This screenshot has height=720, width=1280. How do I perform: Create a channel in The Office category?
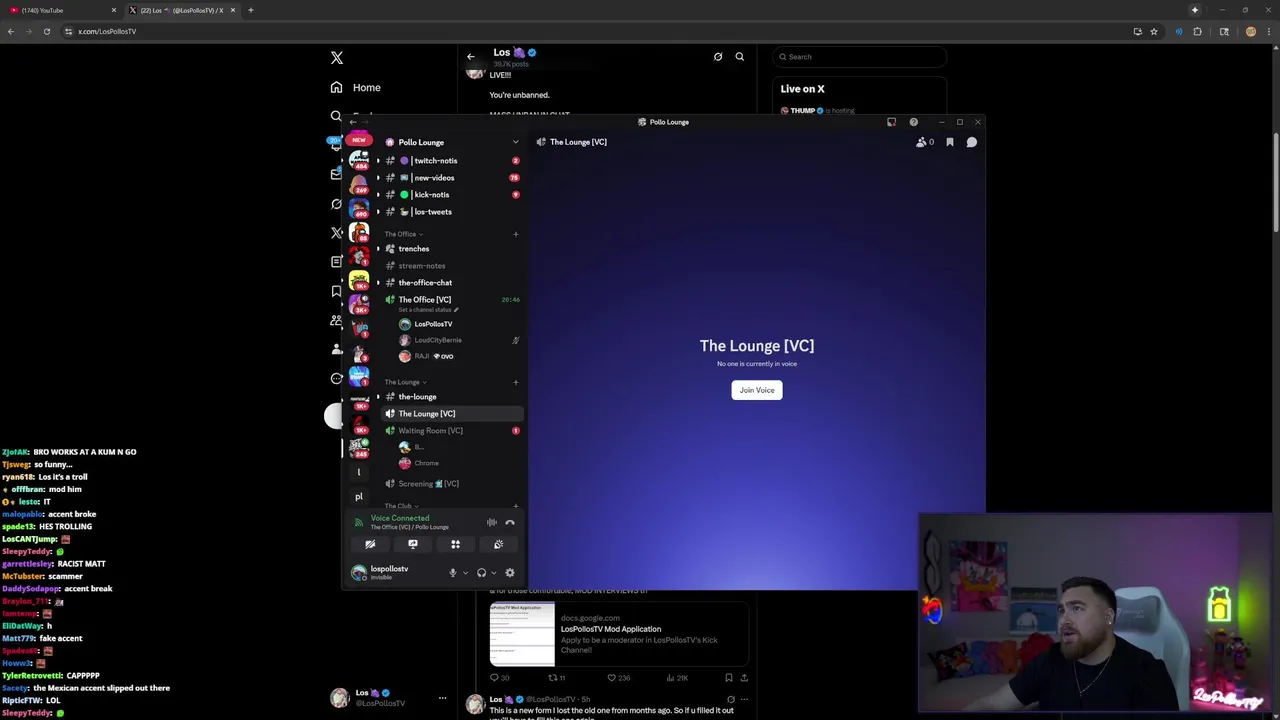pos(516,234)
